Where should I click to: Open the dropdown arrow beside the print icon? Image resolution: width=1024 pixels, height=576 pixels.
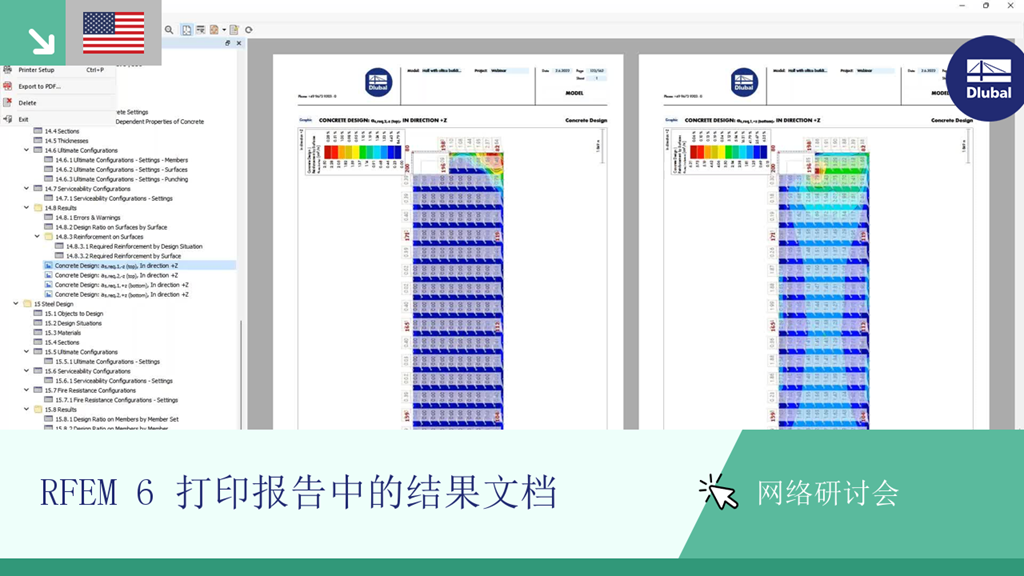[x=225, y=30]
